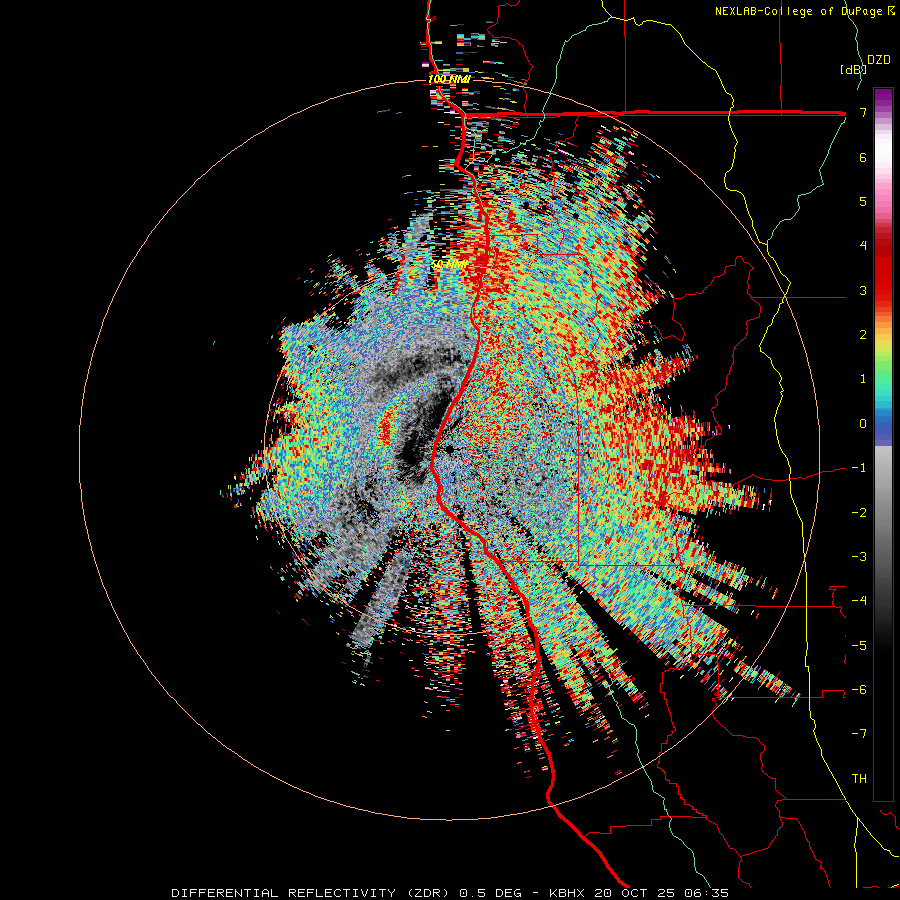The height and width of the screenshot is (900, 900).
Task: Click the -5 value on the color scale
Action: [x=859, y=646]
